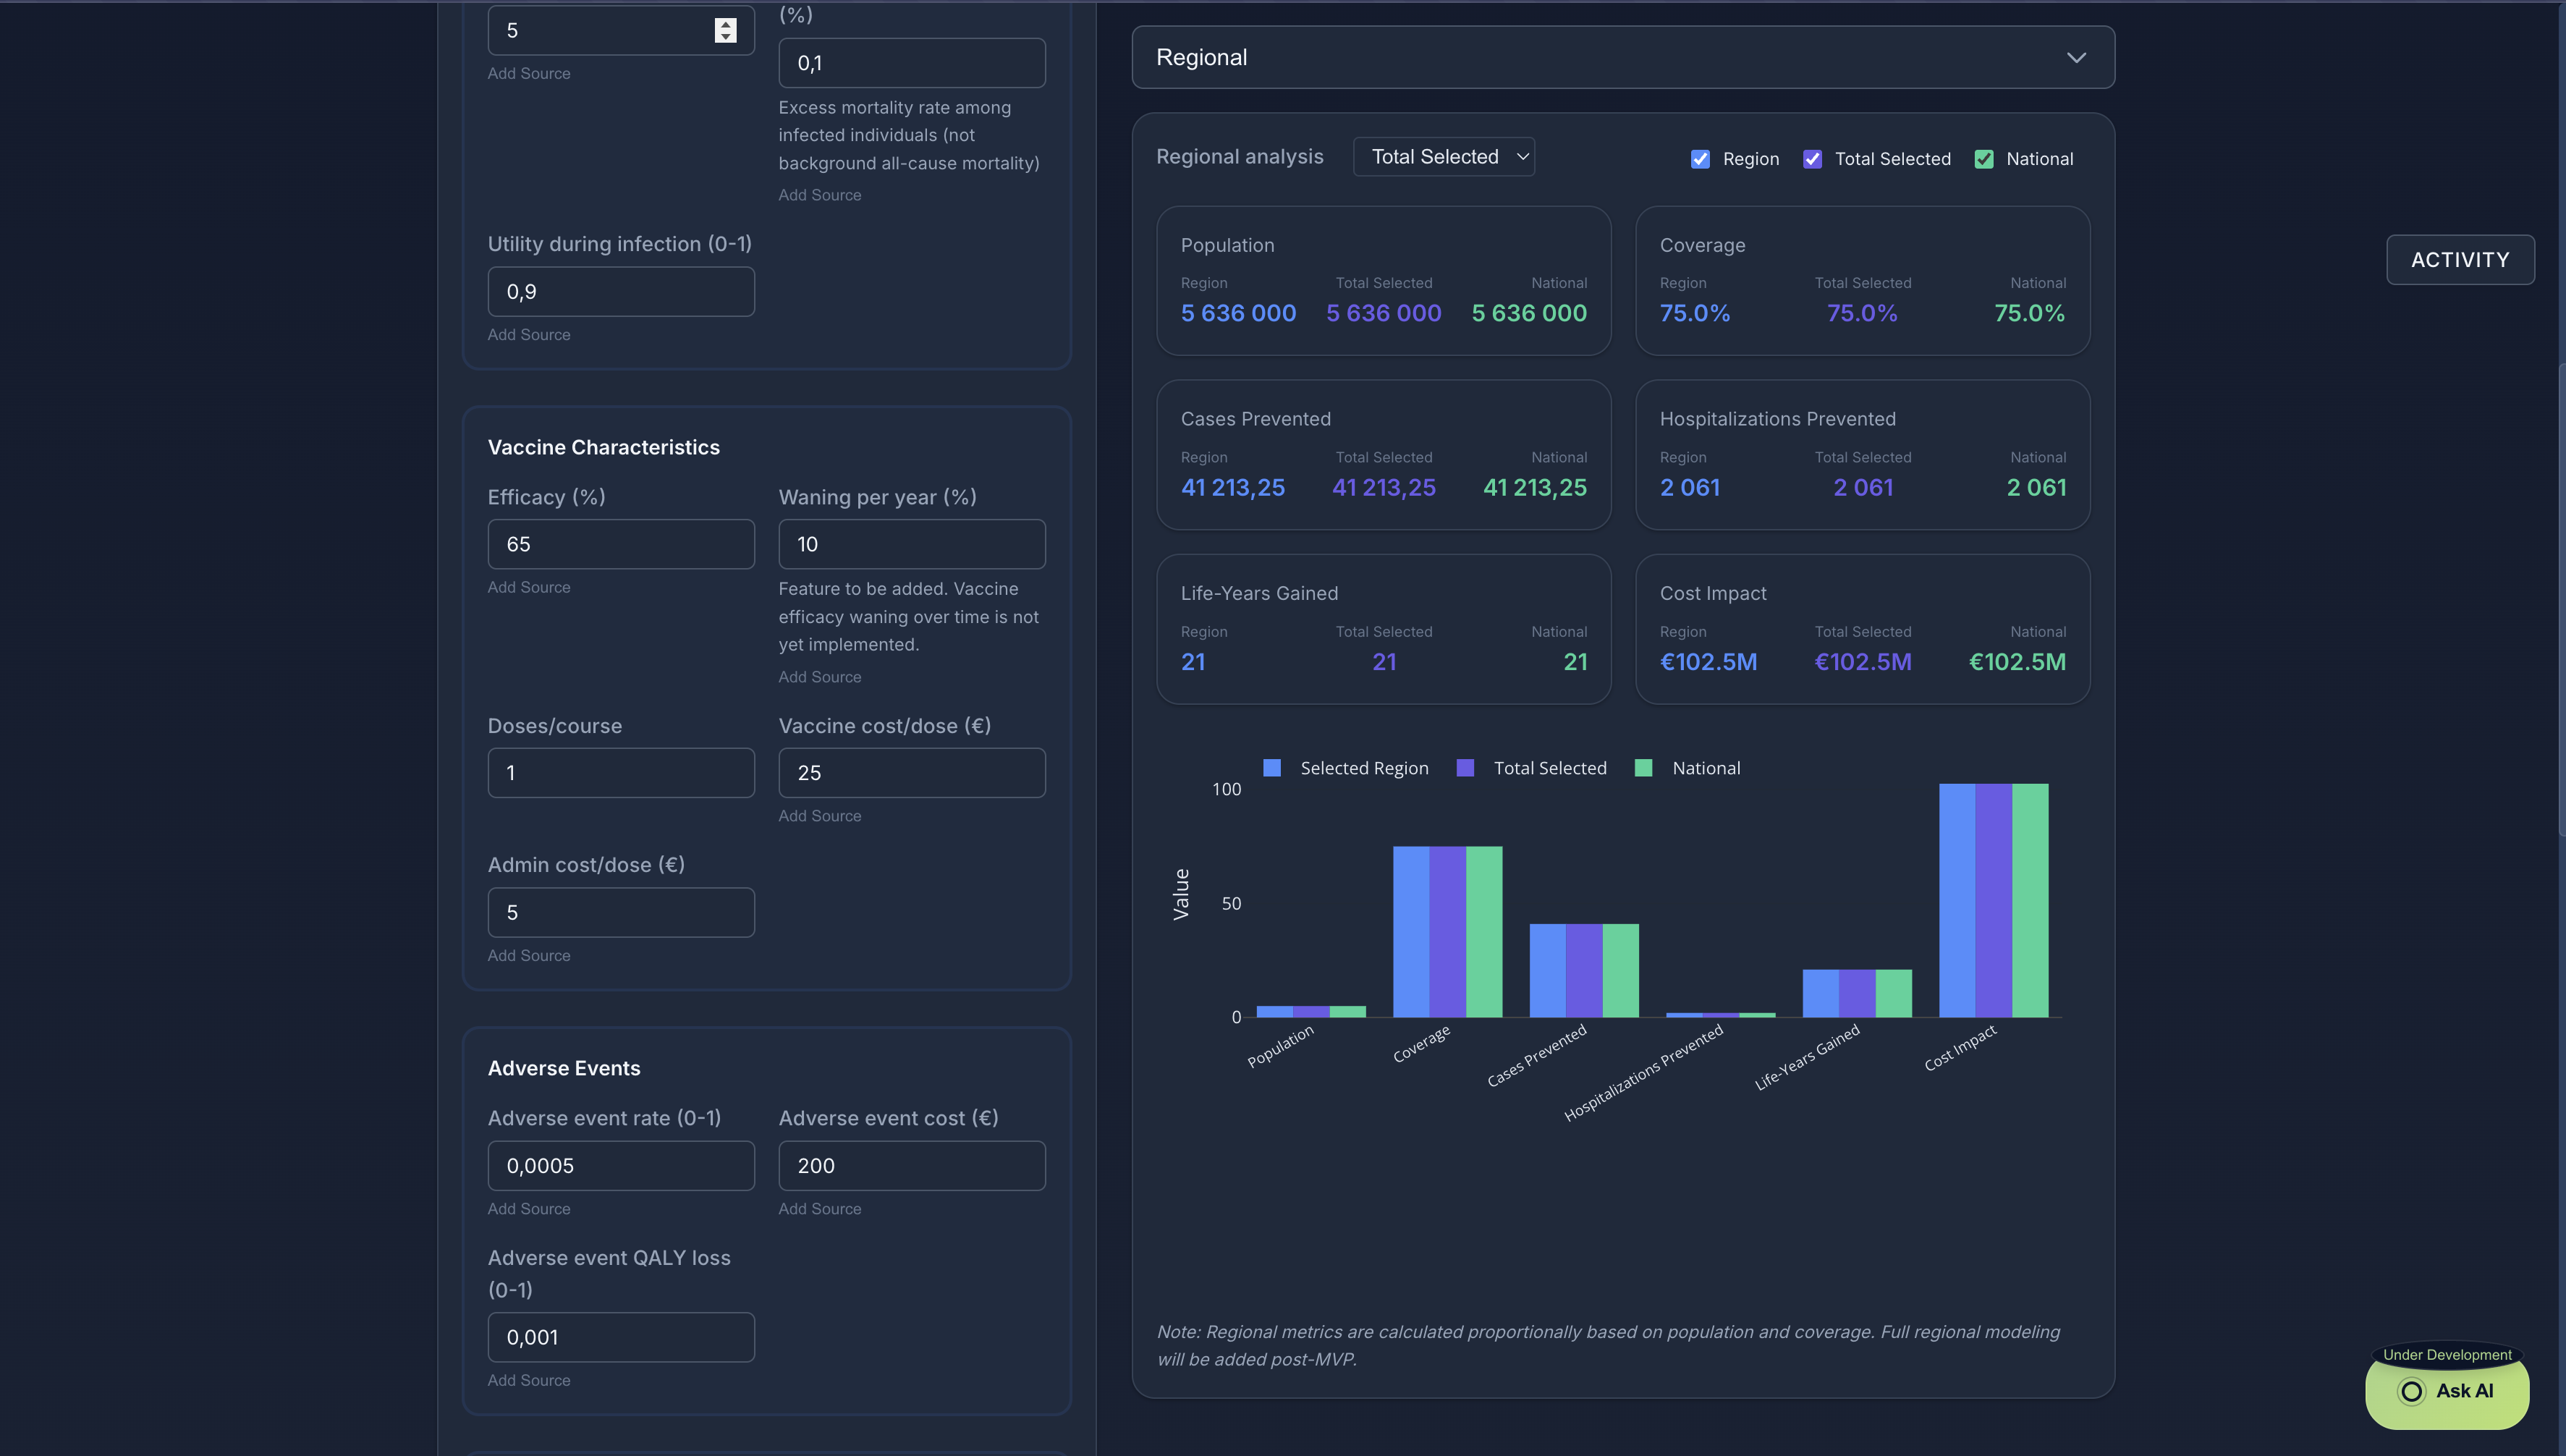Click the chevron on the Regional dropdown

tap(2077, 58)
